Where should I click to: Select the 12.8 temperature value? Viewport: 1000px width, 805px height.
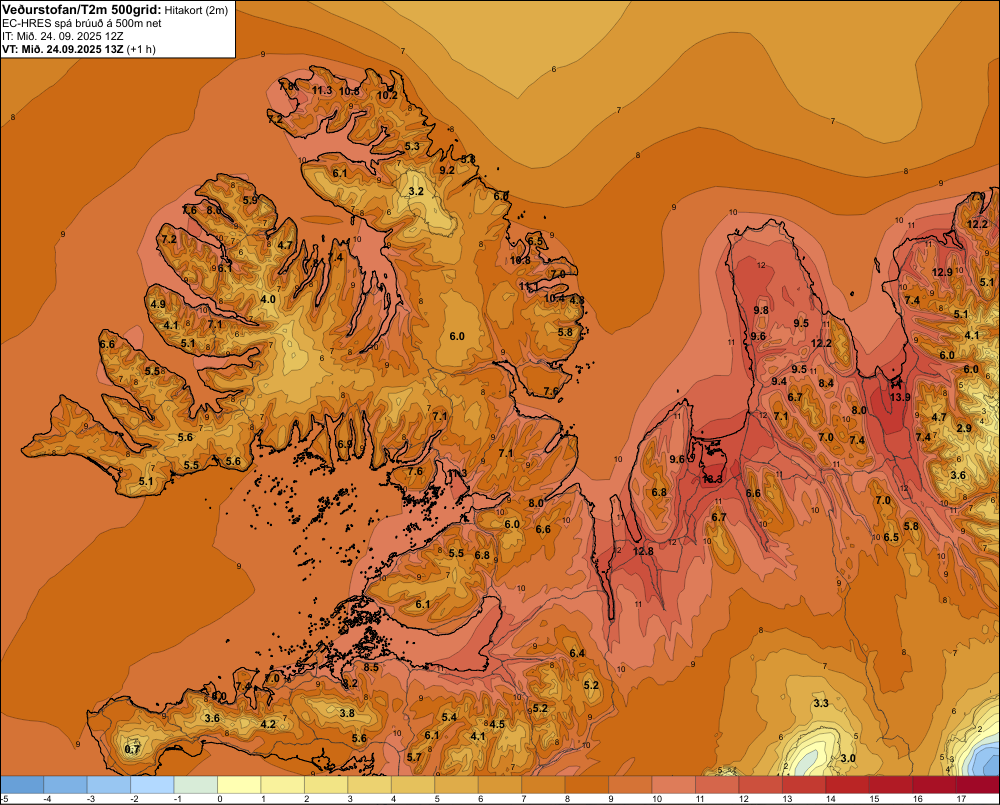(643, 551)
